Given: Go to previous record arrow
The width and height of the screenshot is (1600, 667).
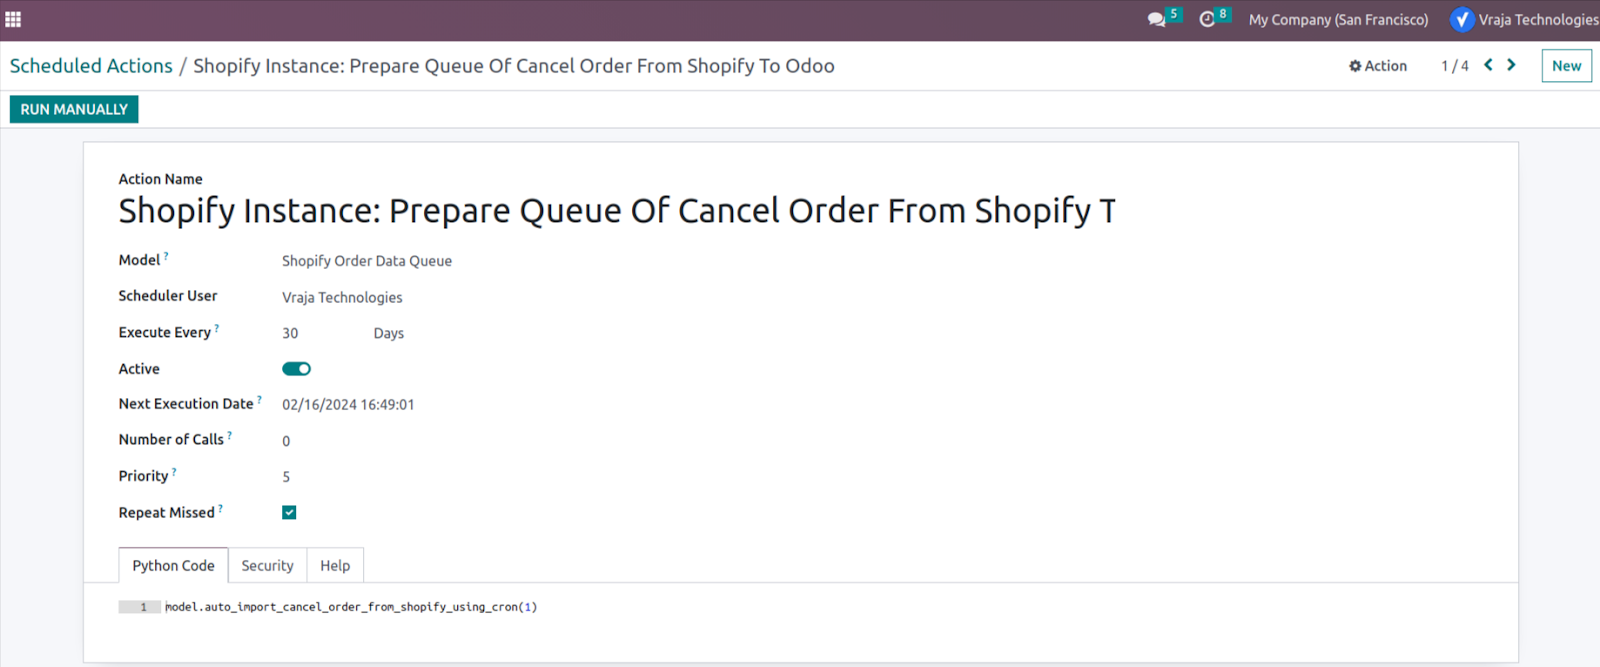Looking at the screenshot, I should pyautogui.click(x=1488, y=65).
